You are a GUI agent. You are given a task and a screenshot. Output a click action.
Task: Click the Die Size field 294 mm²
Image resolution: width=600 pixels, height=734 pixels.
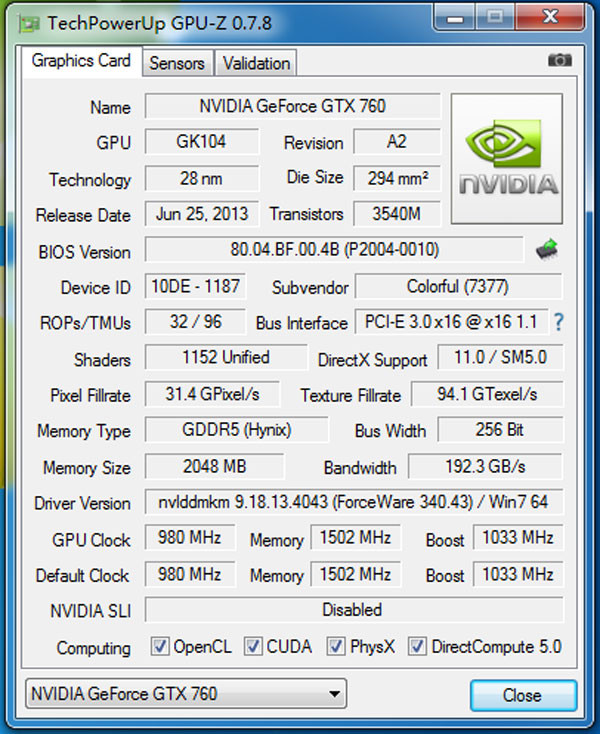[x=397, y=178]
